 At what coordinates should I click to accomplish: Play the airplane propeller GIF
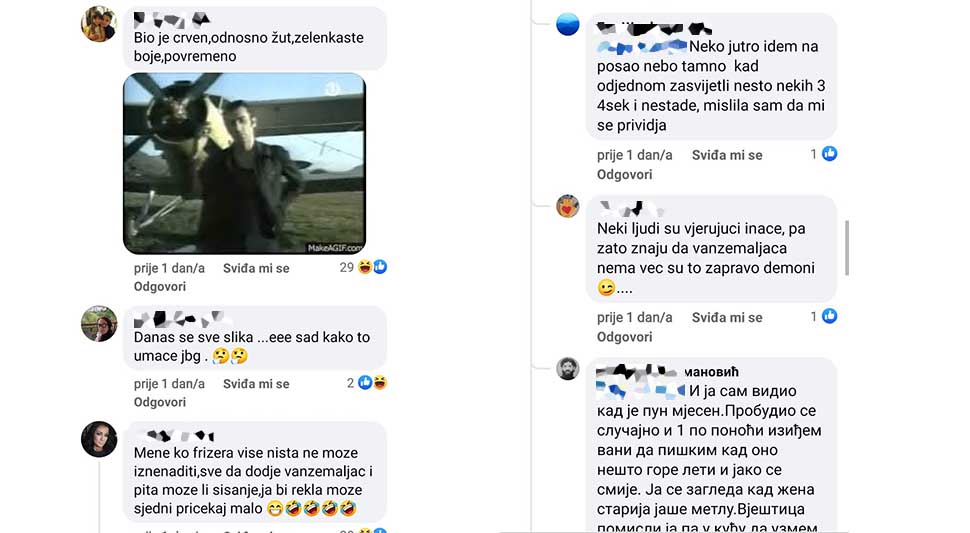(x=244, y=163)
